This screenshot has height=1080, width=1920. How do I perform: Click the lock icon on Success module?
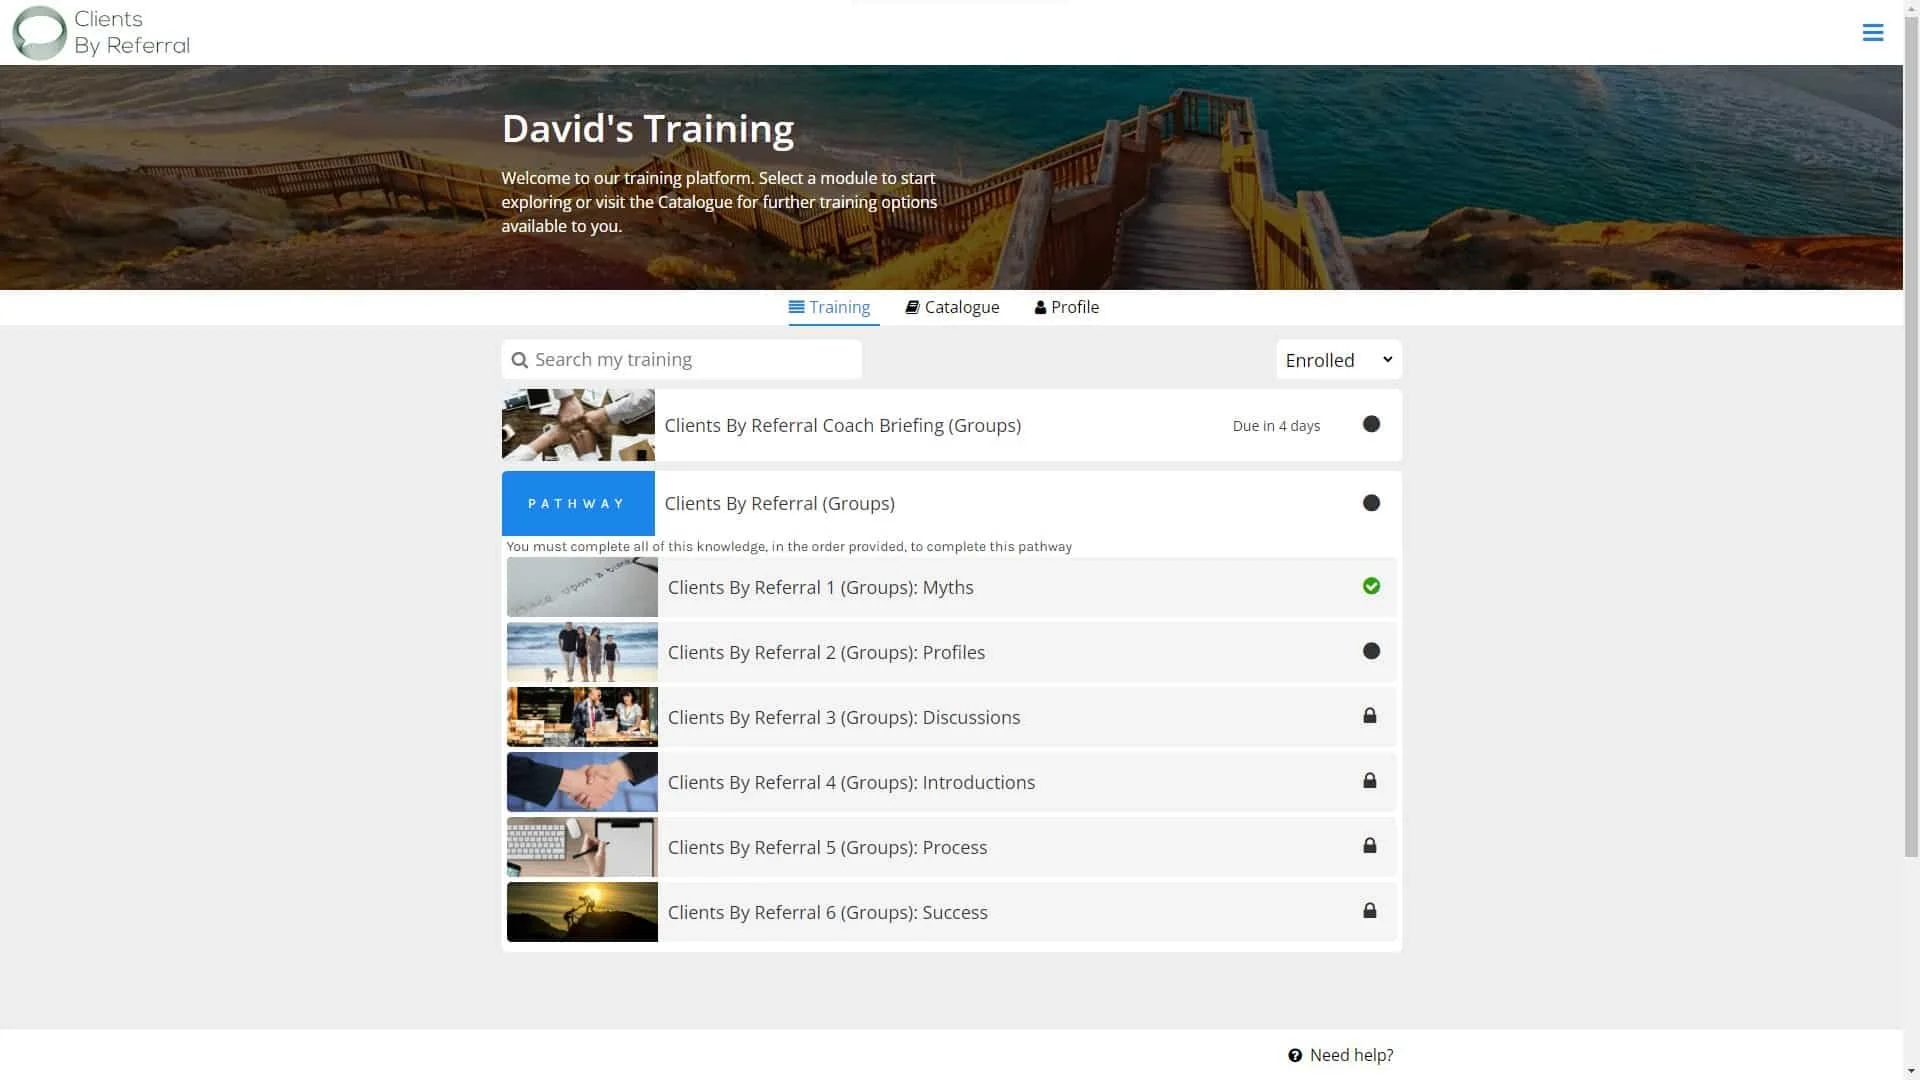[x=1370, y=911]
